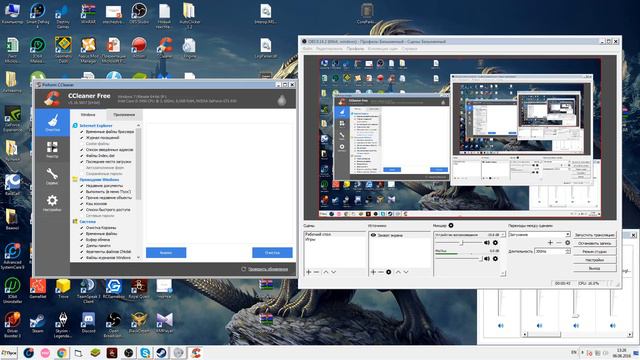Click the Очистка button to run cleaner
Viewport: 640px width, 360px height.
pyautogui.click(x=272, y=253)
